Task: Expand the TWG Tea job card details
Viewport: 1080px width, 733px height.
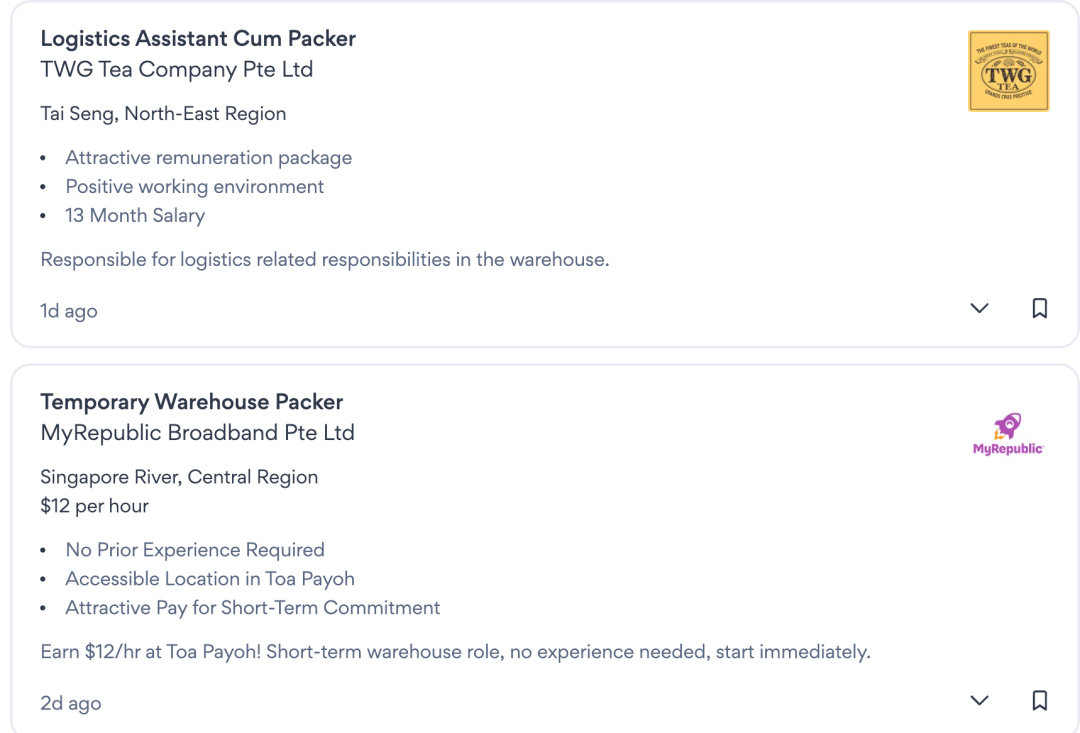Action: click(x=979, y=309)
